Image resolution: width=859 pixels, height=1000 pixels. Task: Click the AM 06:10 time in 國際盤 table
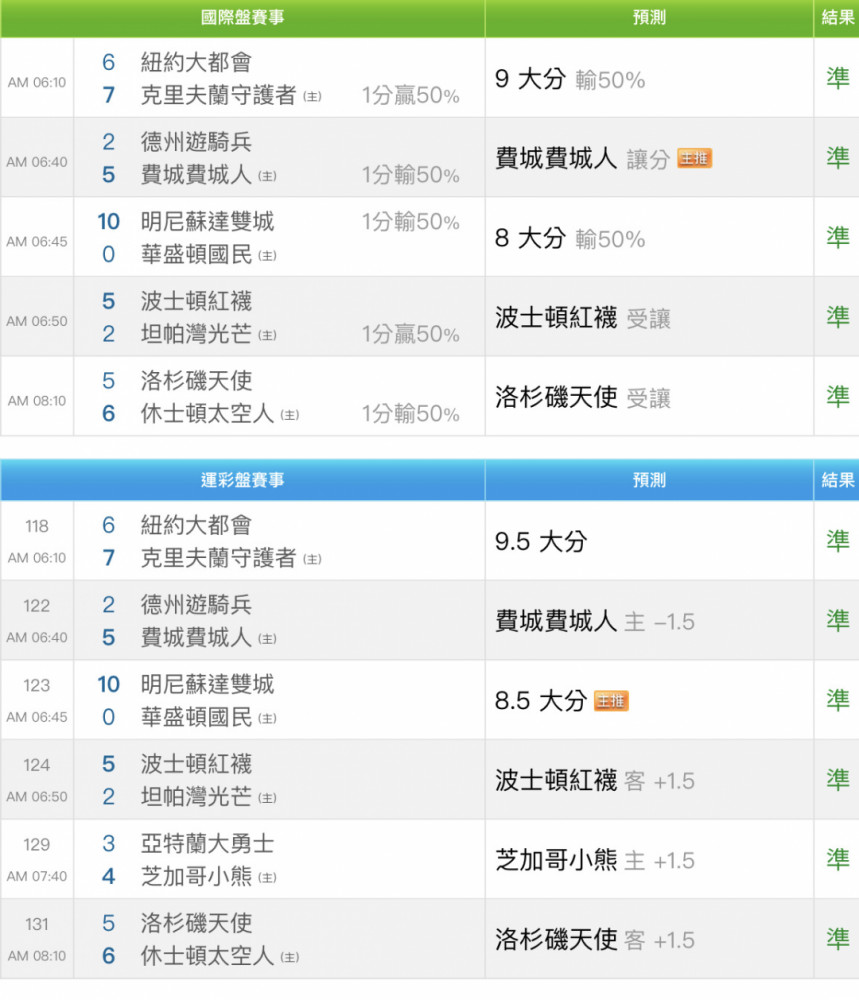point(37,82)
